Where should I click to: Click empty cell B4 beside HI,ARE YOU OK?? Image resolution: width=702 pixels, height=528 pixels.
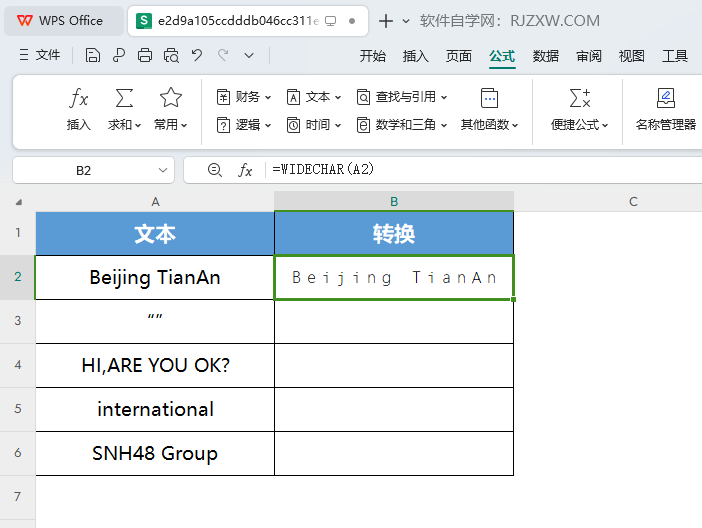[394, 365]
